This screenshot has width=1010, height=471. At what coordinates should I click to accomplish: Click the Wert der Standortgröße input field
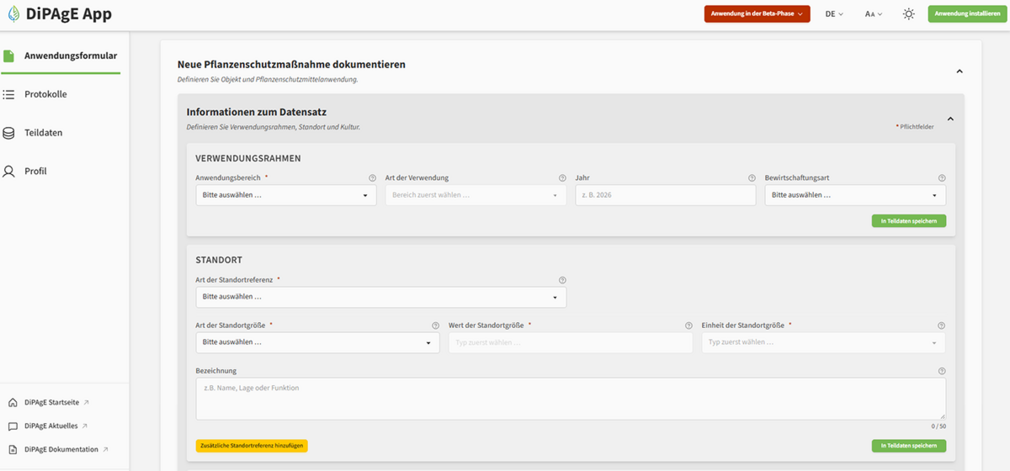click(x=571, y=343)
